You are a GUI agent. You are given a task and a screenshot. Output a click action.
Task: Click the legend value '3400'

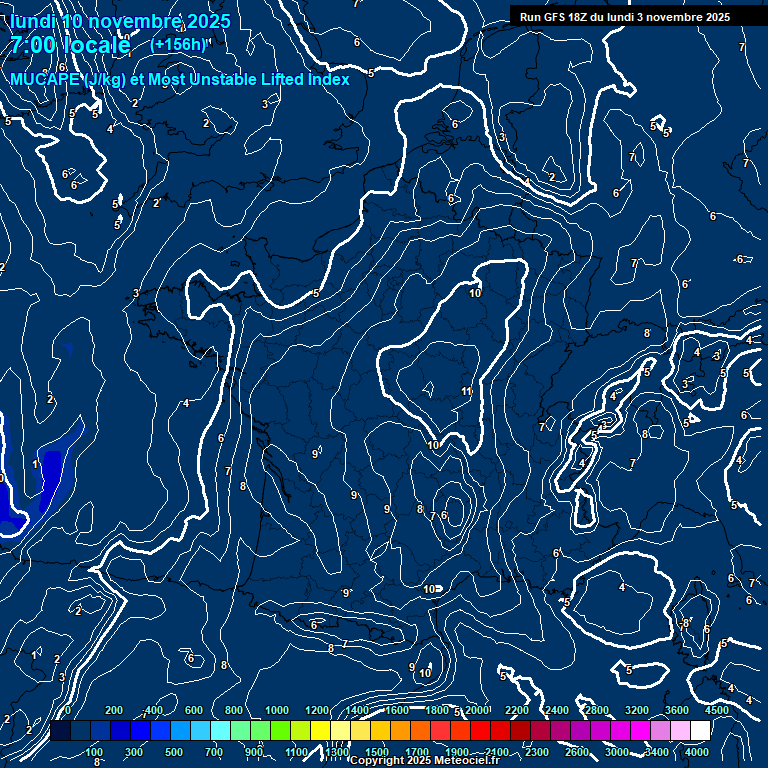tap(657, 752)
